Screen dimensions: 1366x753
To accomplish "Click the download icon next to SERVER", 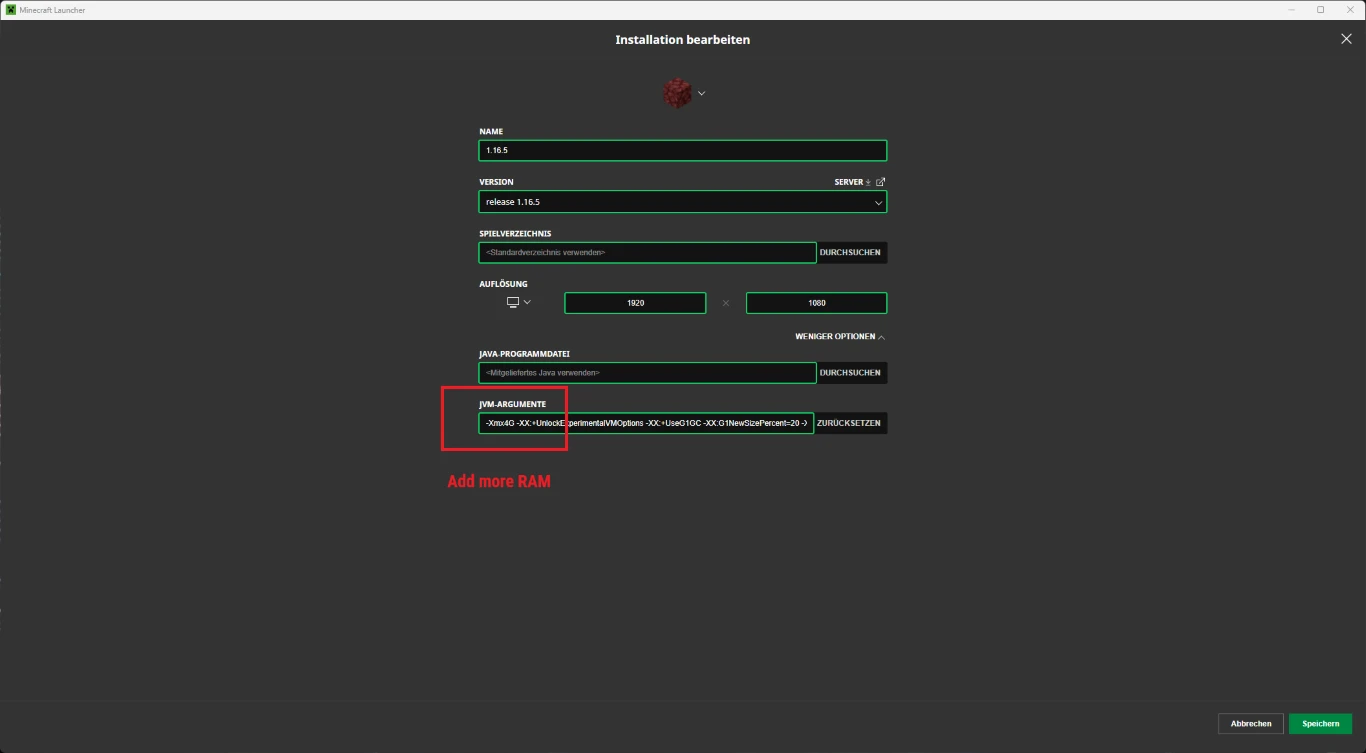I will [x=867, y=182].
